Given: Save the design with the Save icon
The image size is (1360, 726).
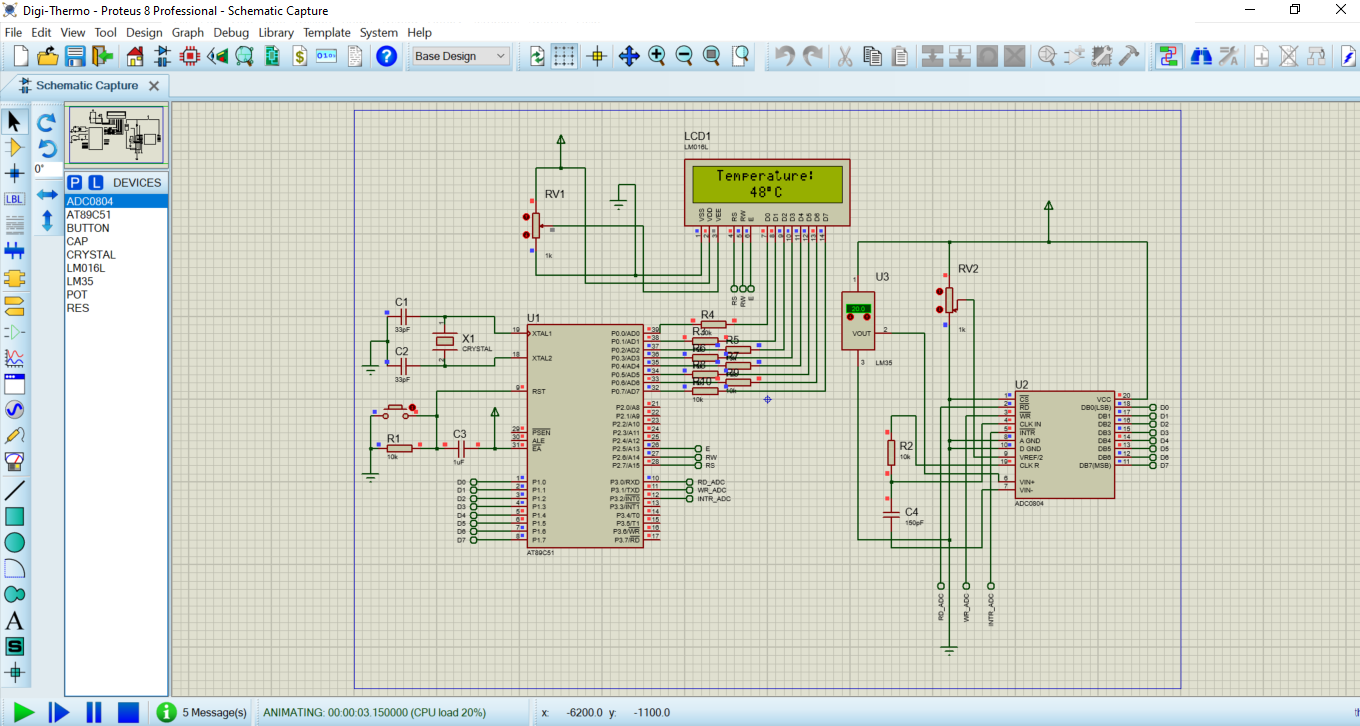Looking at the screenshot, I should (73, 56).
